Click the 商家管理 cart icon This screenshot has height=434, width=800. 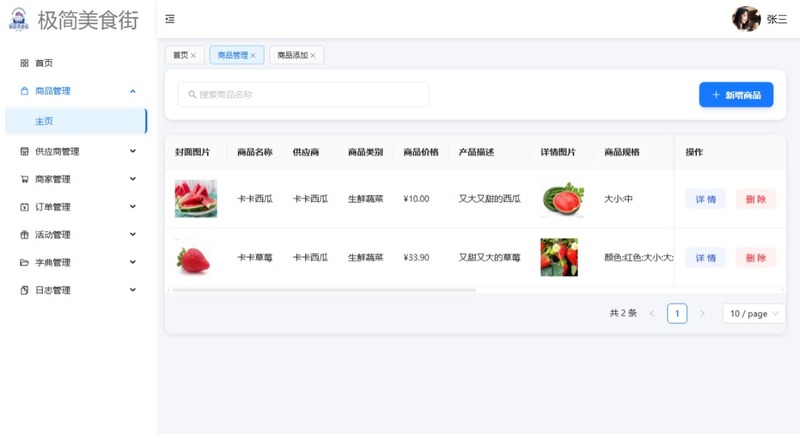tap(24, 179)
